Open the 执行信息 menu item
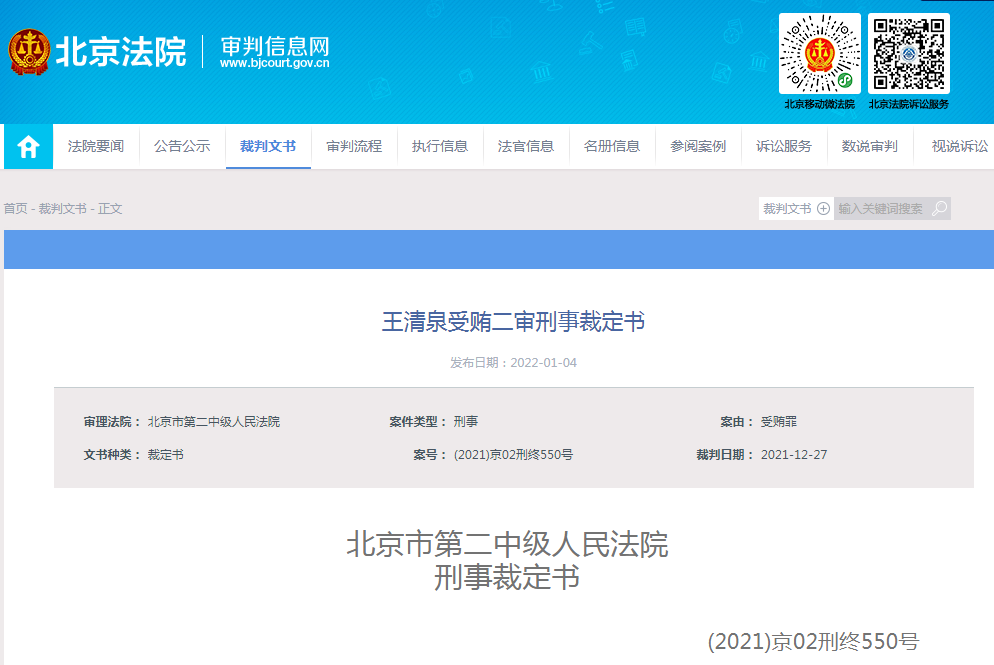The width and height of the screenshot is (994, 665). [440, 147]
